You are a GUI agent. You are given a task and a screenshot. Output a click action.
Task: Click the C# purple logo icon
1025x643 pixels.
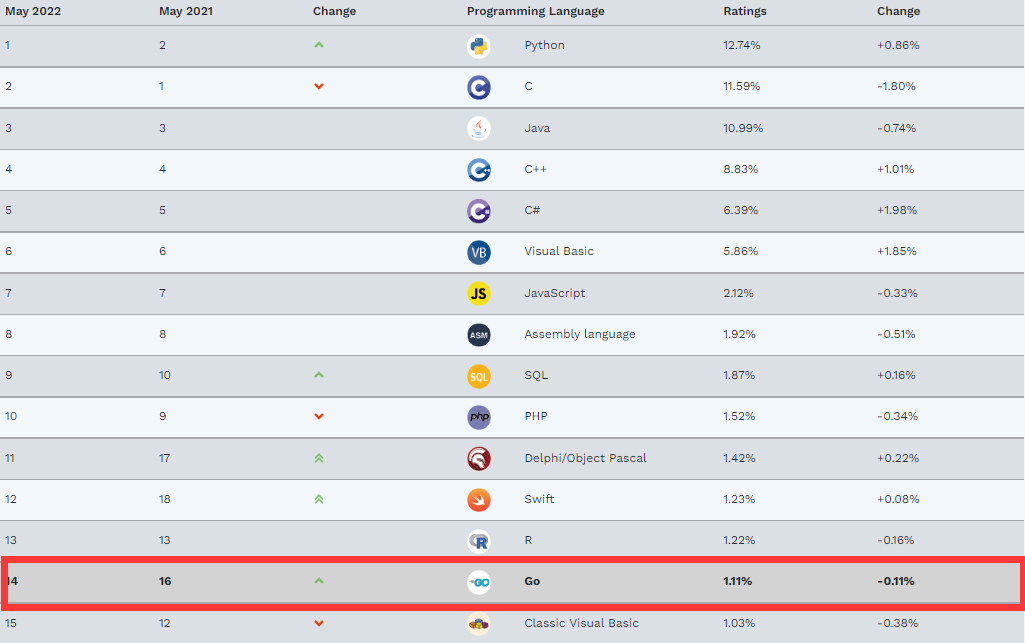[478, 211]
